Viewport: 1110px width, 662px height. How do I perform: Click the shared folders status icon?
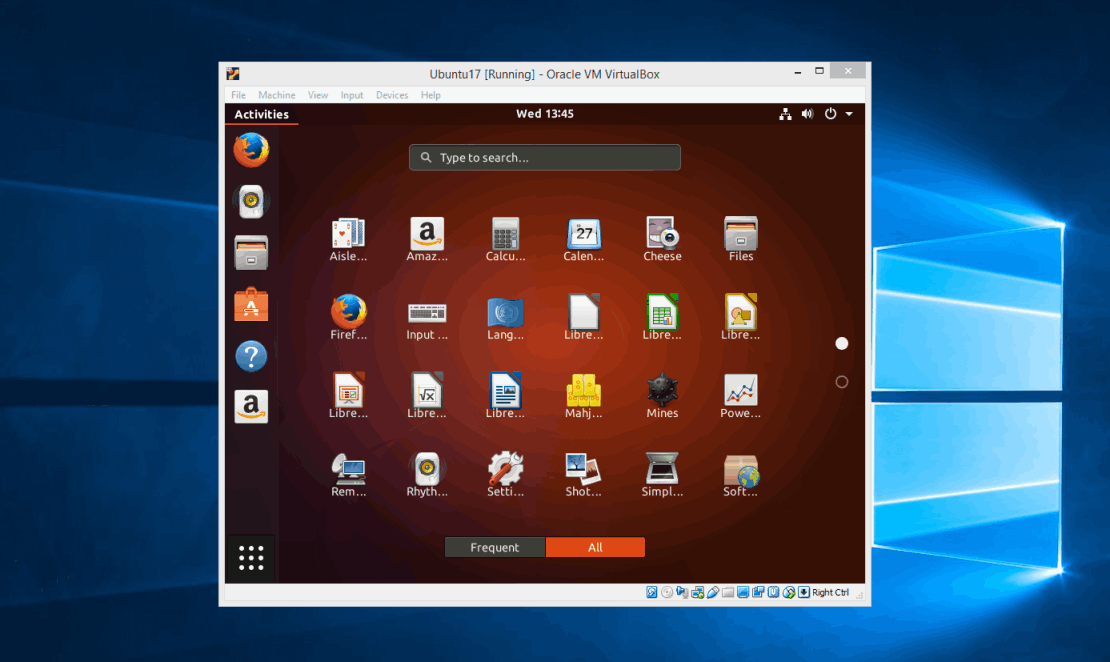(x=728, y=592)
